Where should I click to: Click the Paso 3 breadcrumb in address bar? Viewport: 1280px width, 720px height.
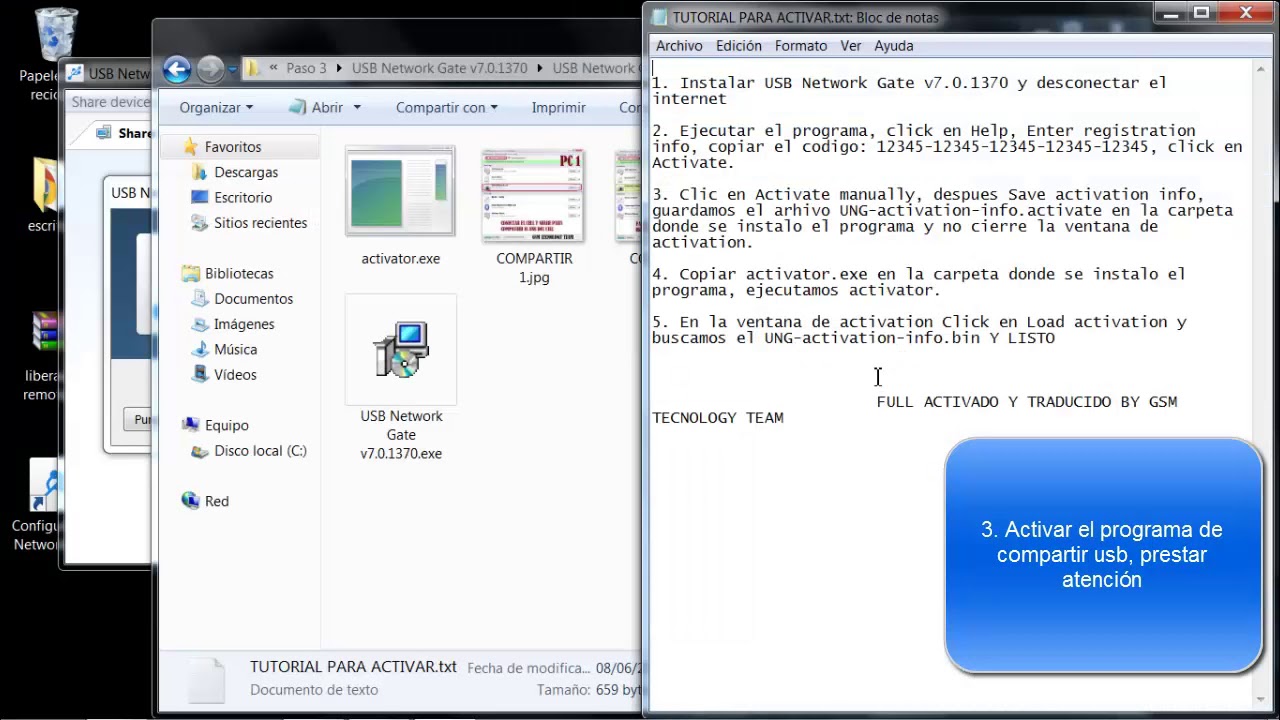coord(306,68)
